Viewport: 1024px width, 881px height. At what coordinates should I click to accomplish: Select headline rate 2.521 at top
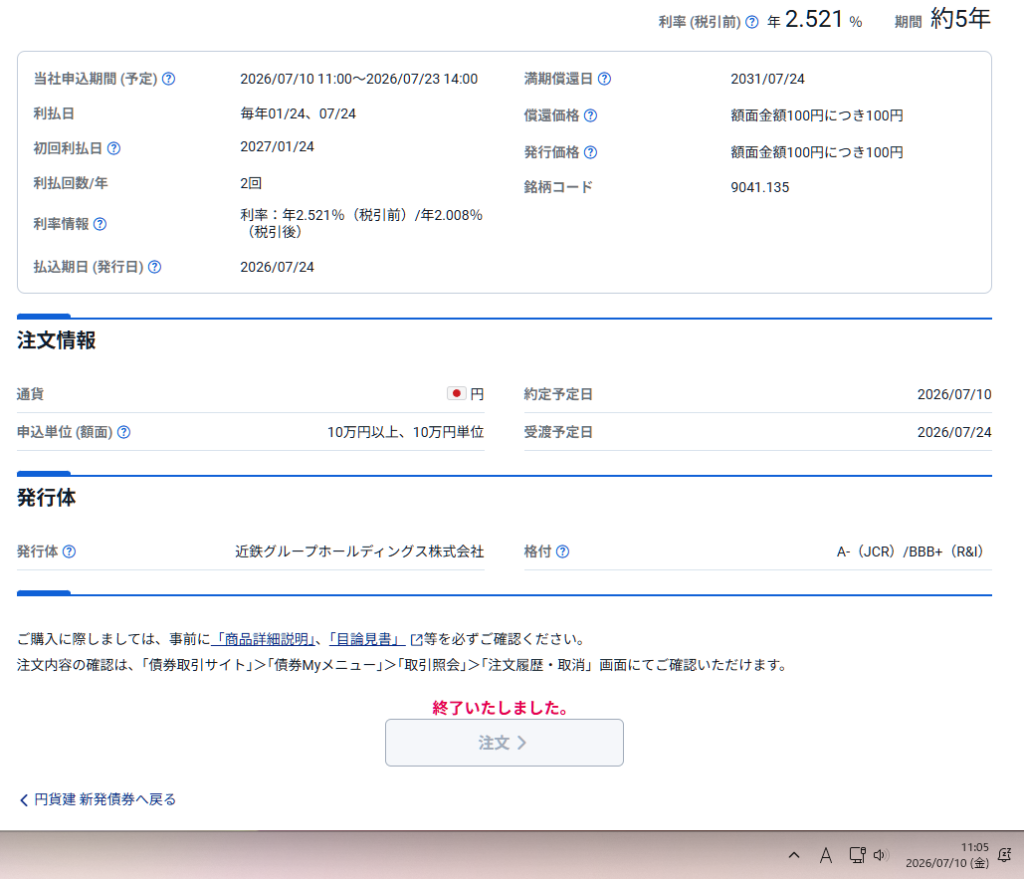tap(814, 19)
